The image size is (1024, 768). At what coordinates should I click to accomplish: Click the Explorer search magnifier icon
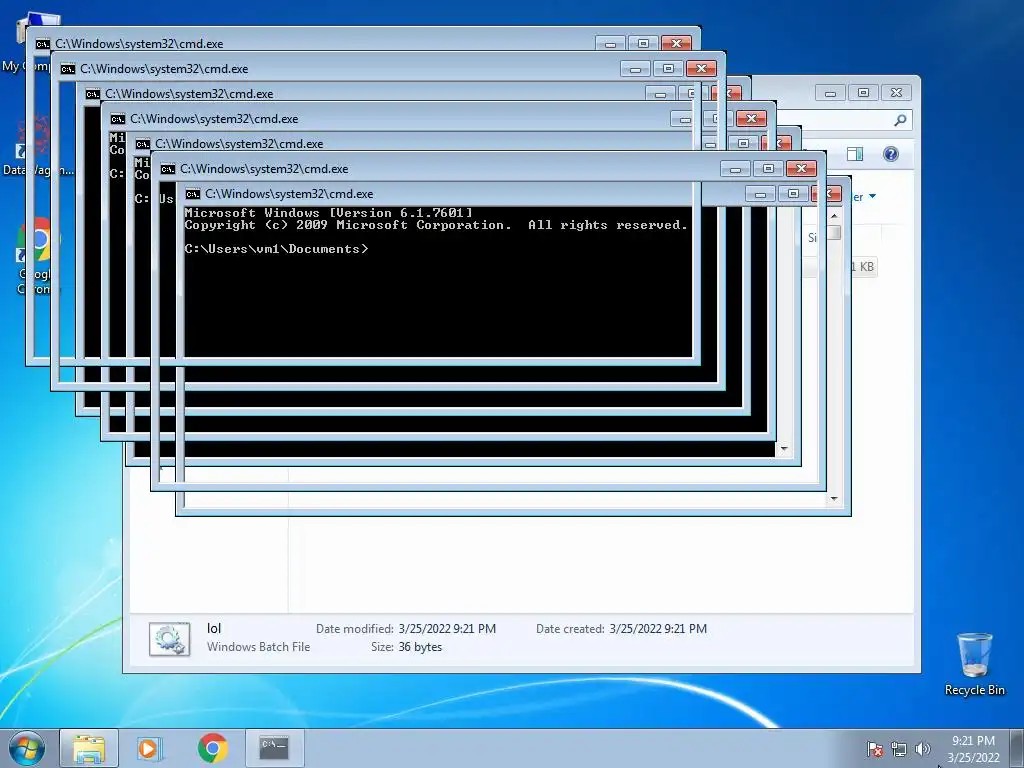[900, 120]
